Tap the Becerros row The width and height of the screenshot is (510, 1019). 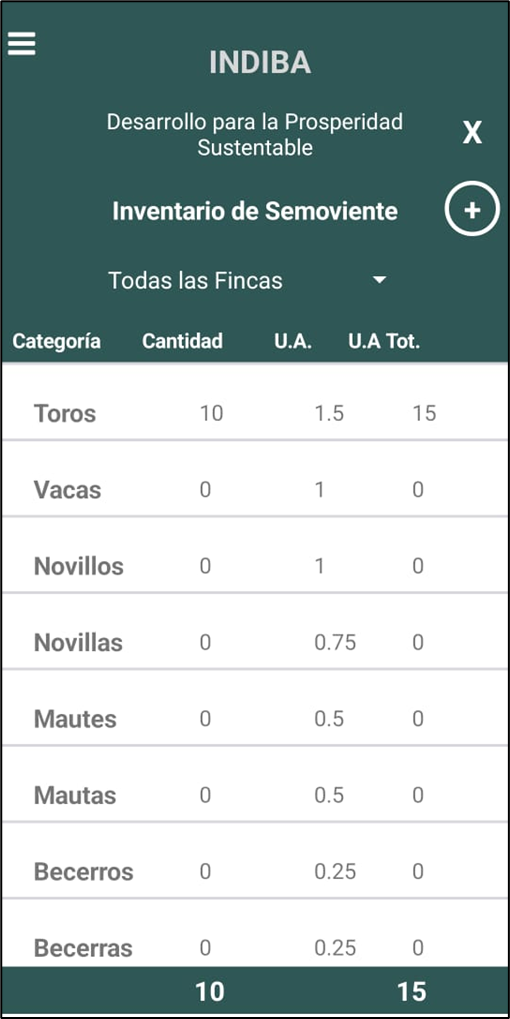[x=255, y=861]
